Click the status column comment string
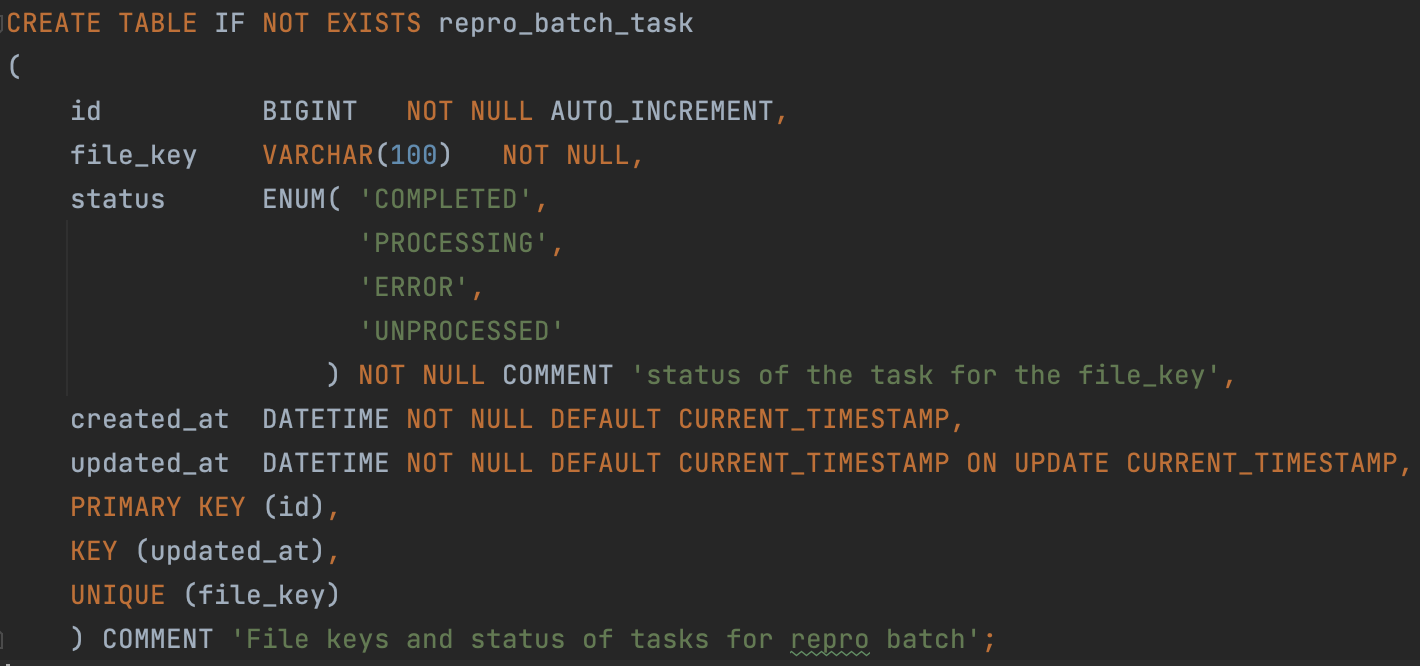Image resolution: width=1420 pixels, height=666 pixels. [927, 375]
